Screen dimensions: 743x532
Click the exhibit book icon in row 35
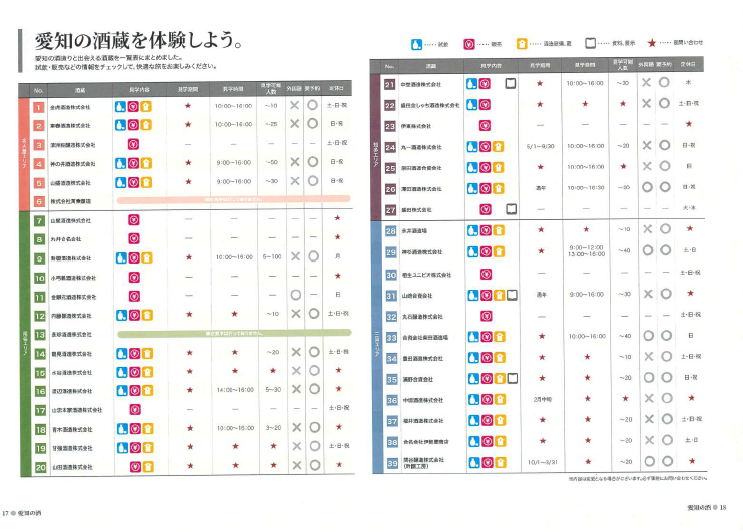tap(513, 379)
